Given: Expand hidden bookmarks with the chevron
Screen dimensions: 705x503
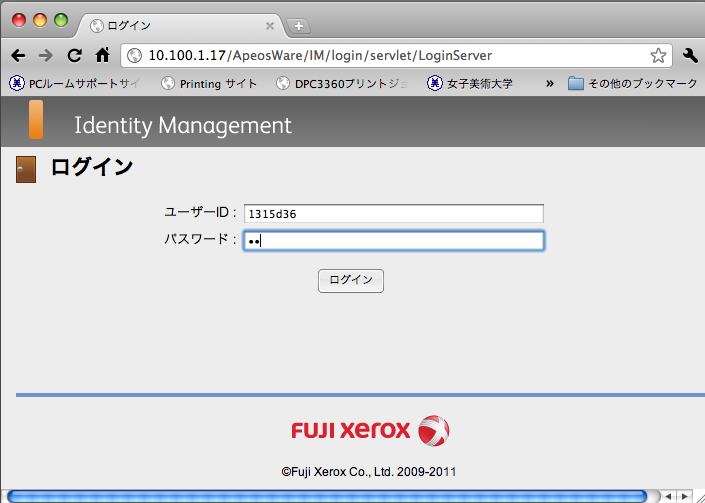Looking at the screenshot, I should pos(549,84).
